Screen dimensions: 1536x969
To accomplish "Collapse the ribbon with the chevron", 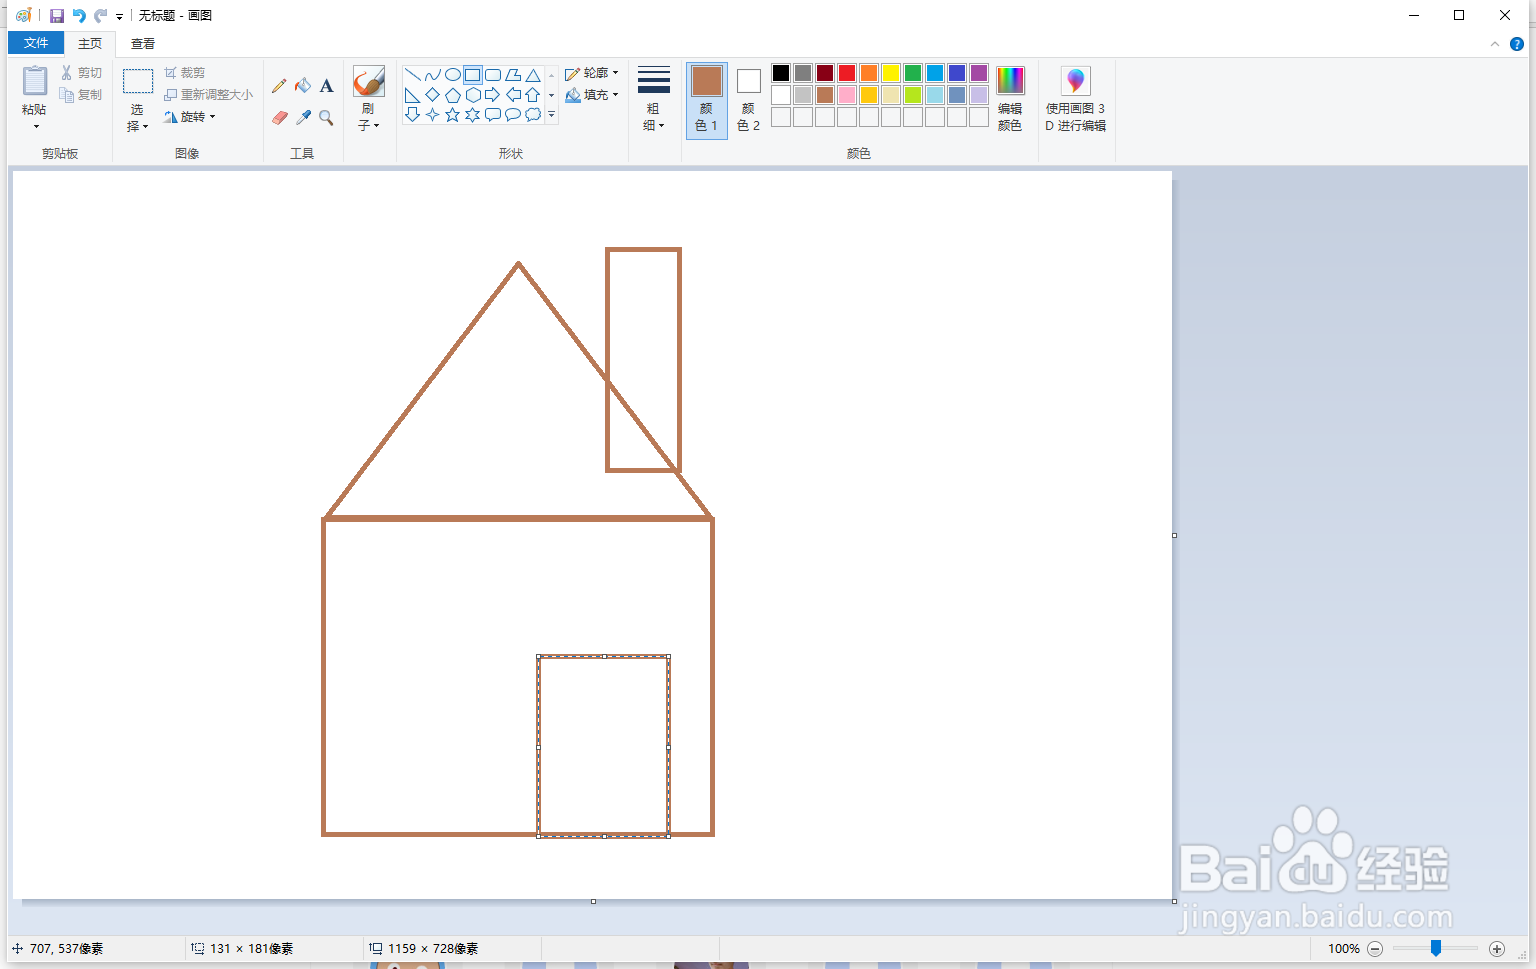I will 1495,44.
